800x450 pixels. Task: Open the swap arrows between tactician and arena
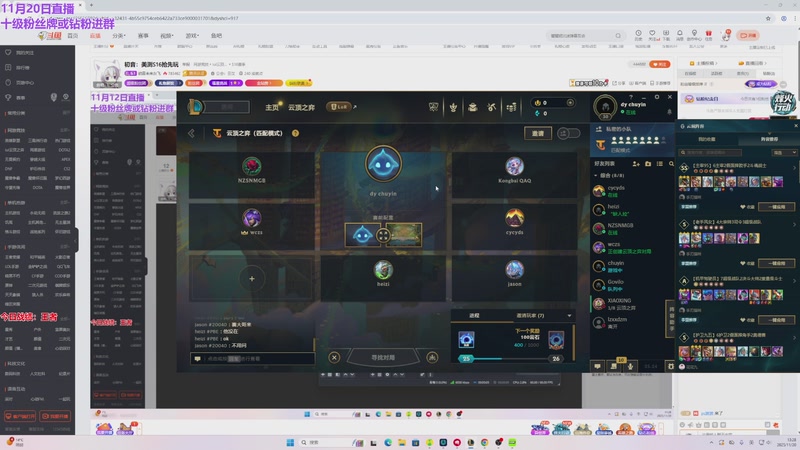[383, 235]
